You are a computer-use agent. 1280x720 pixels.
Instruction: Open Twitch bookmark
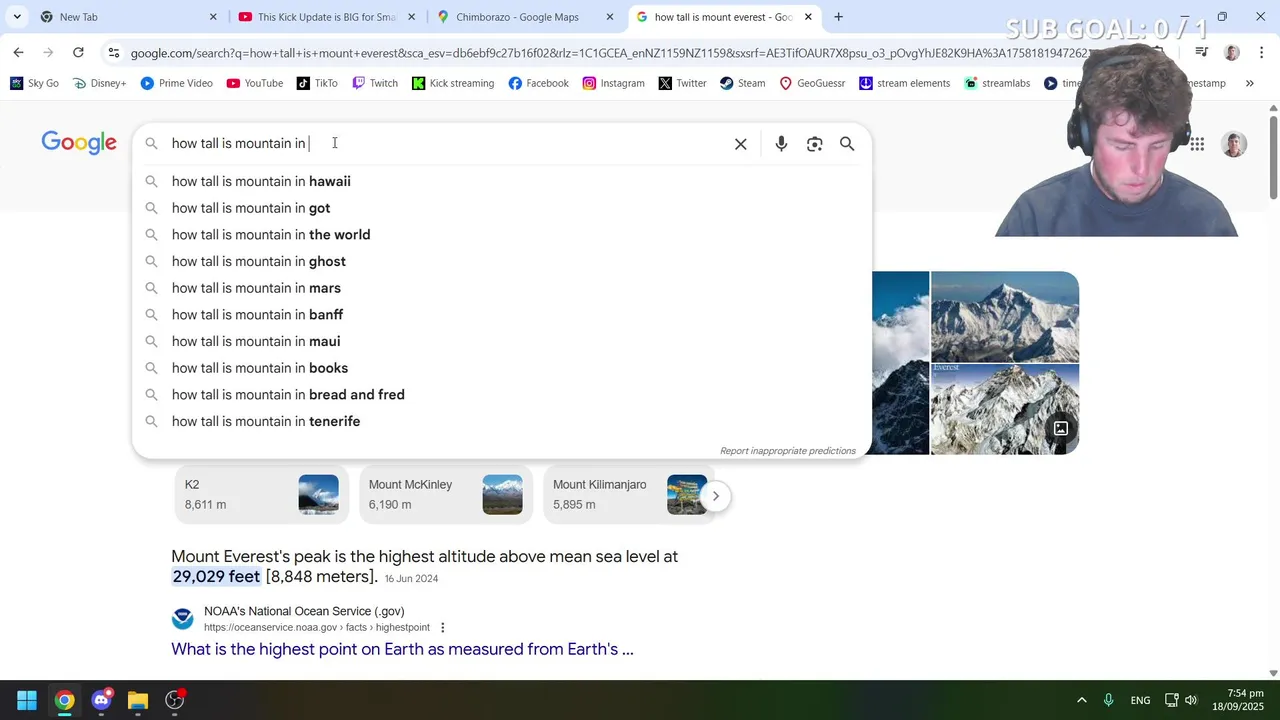coord(375,83)
